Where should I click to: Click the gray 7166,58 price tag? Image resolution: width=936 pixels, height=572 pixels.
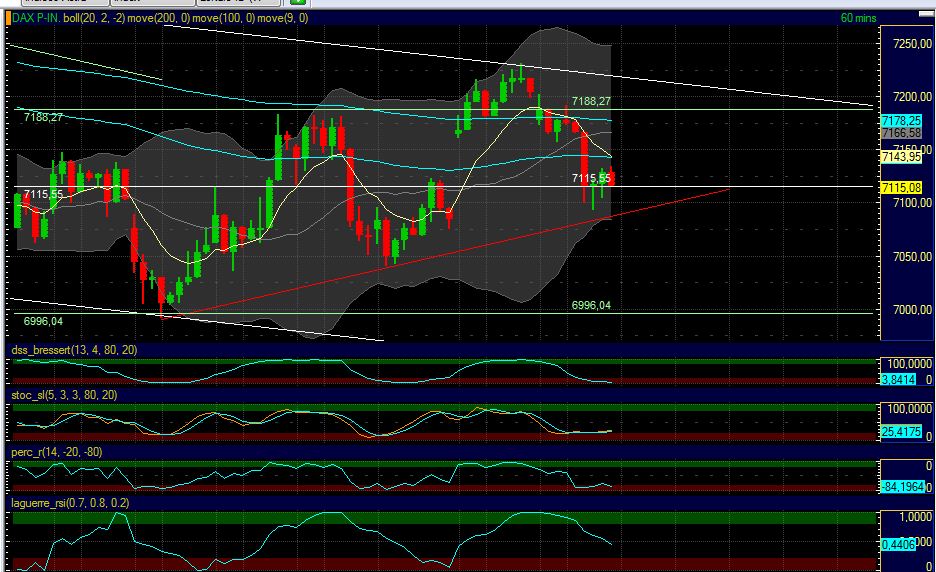[x=901, y=133]
